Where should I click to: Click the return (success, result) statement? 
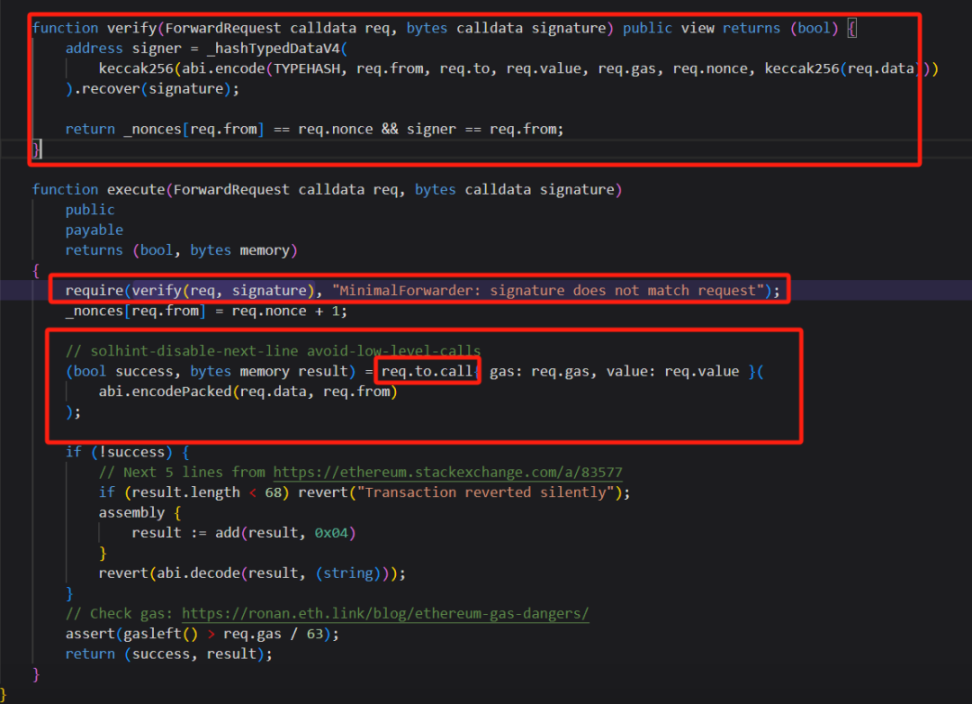coord(168,654)
